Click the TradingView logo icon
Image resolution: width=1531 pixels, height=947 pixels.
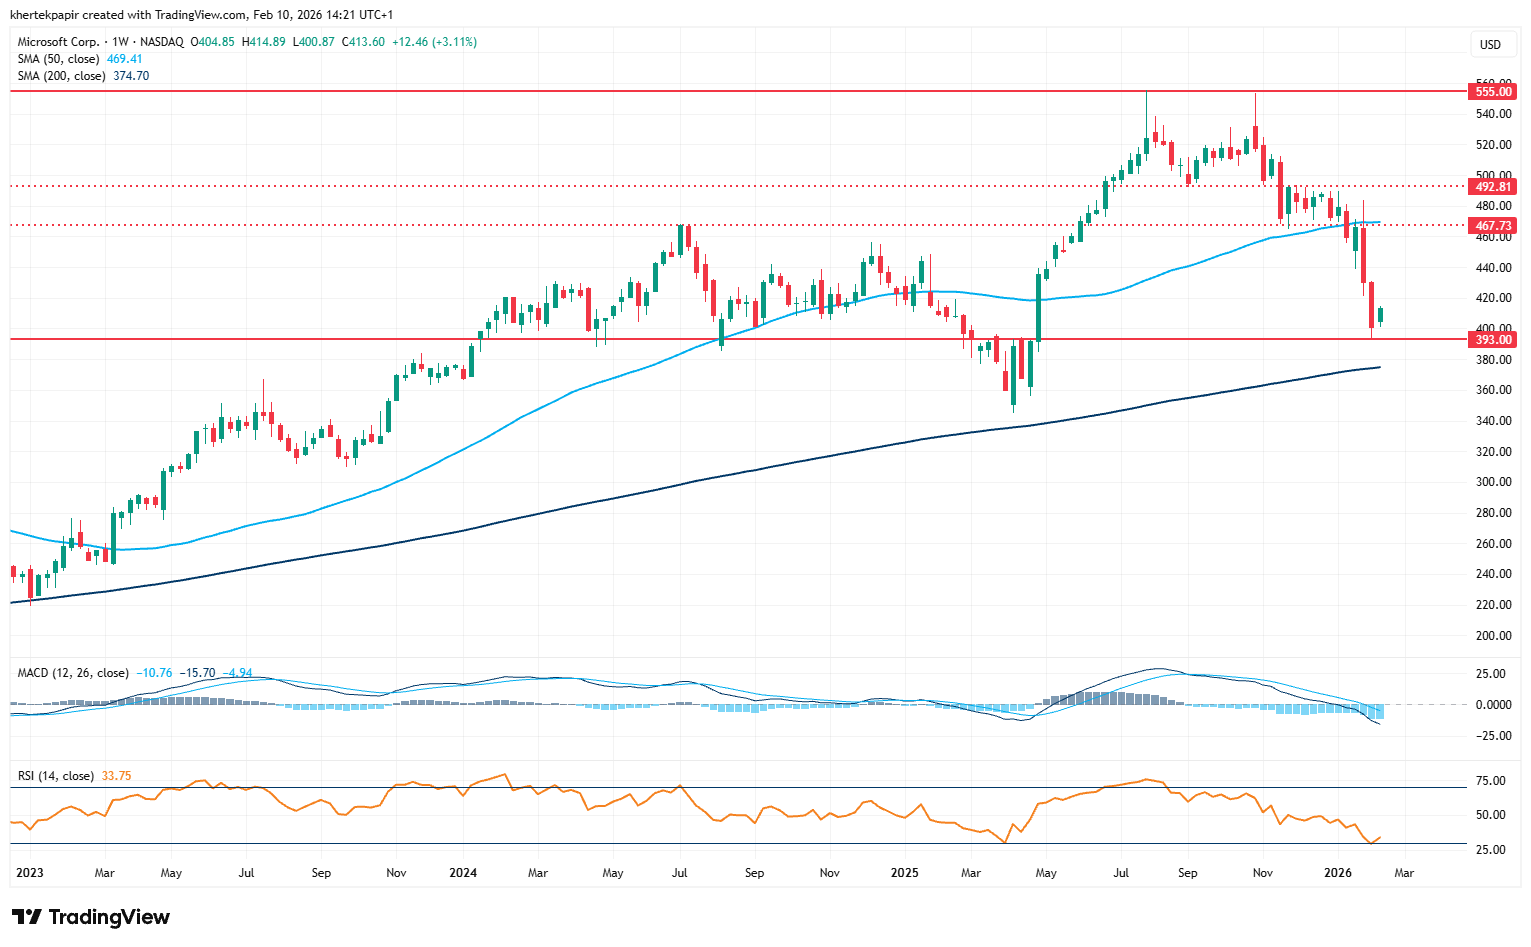27,917
